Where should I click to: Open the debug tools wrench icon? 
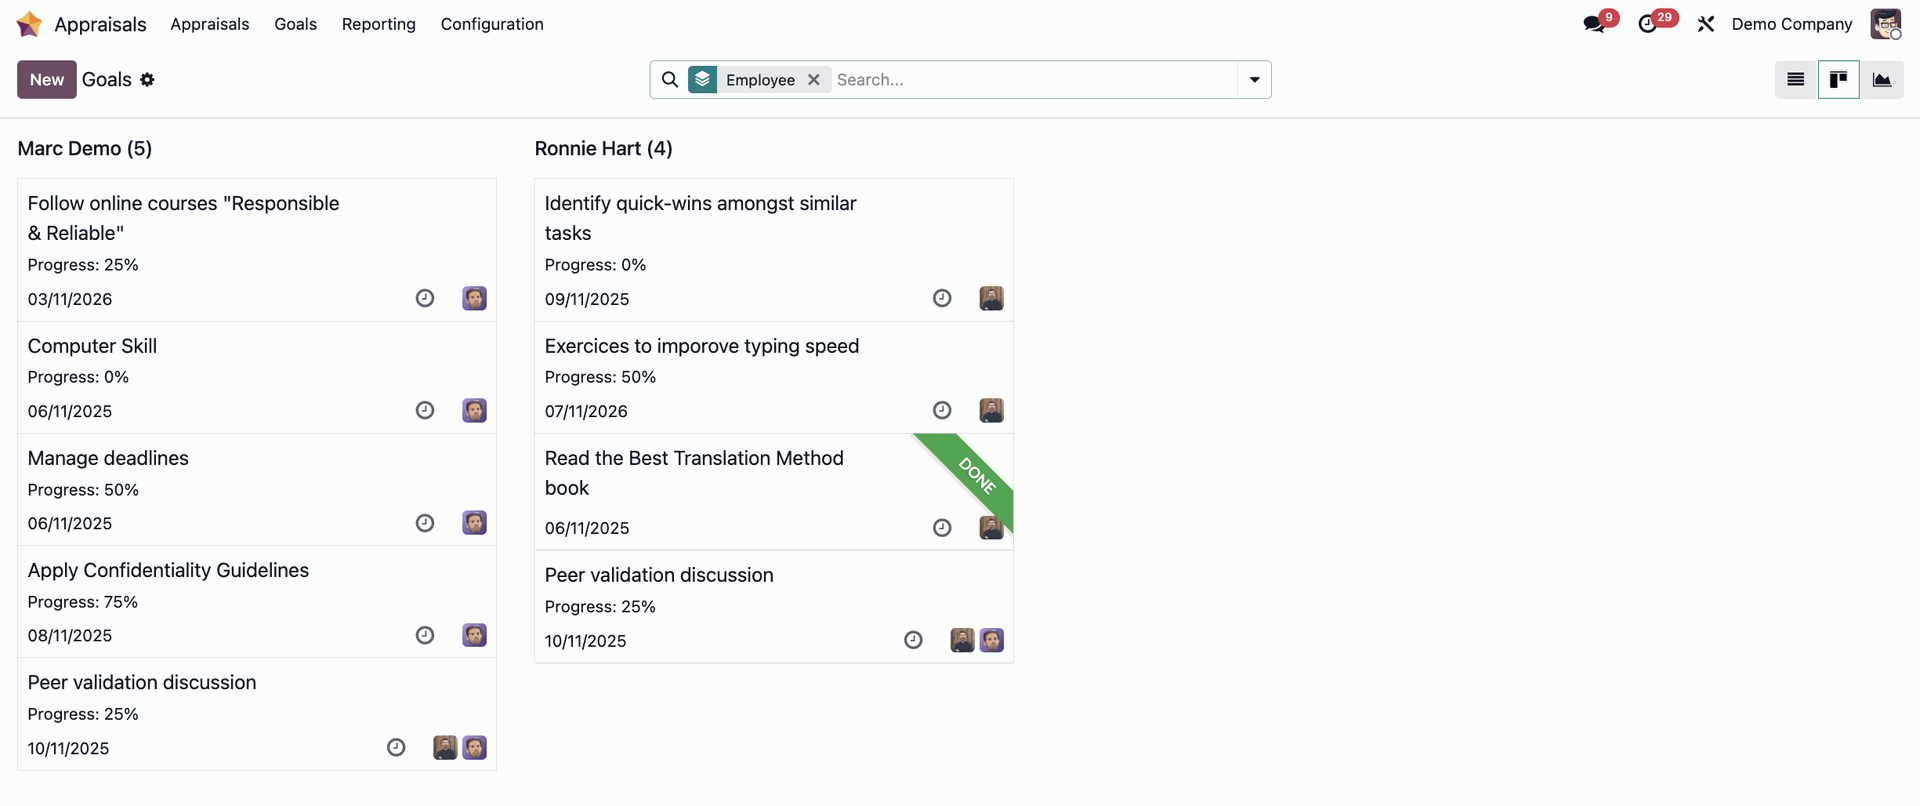coord(1706,24)
